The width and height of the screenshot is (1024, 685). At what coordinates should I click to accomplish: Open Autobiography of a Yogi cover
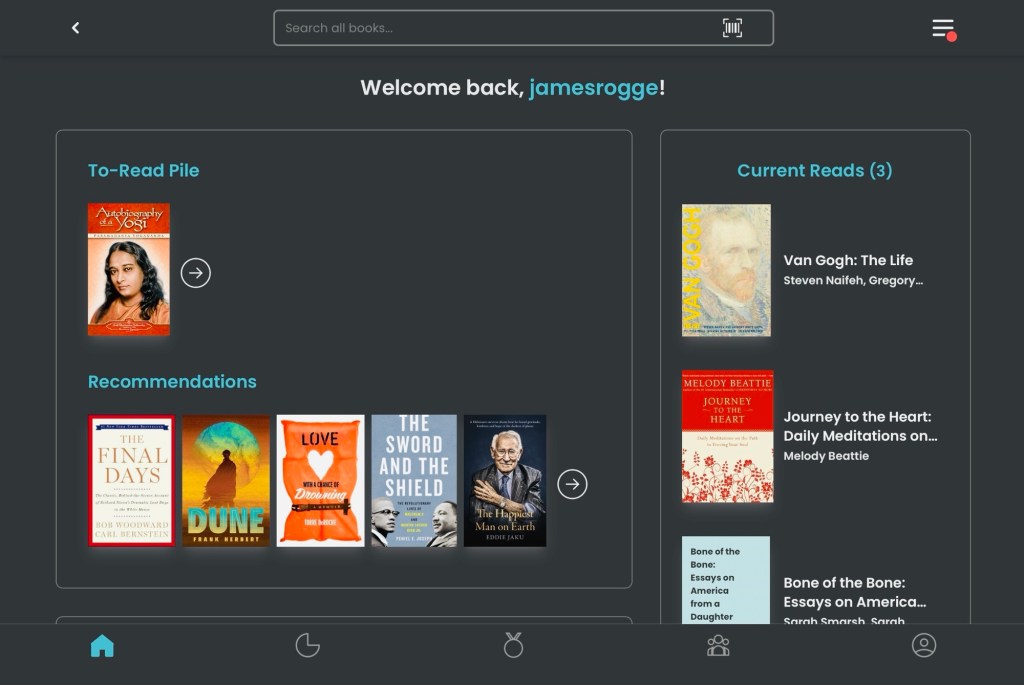pyautogui.click(x=129, y=269)
